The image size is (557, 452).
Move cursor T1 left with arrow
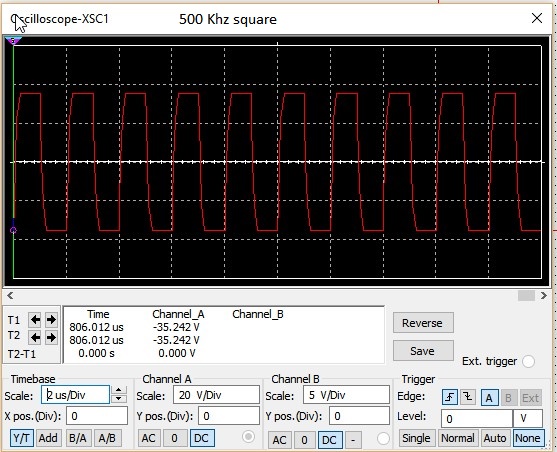pos(35,320)
